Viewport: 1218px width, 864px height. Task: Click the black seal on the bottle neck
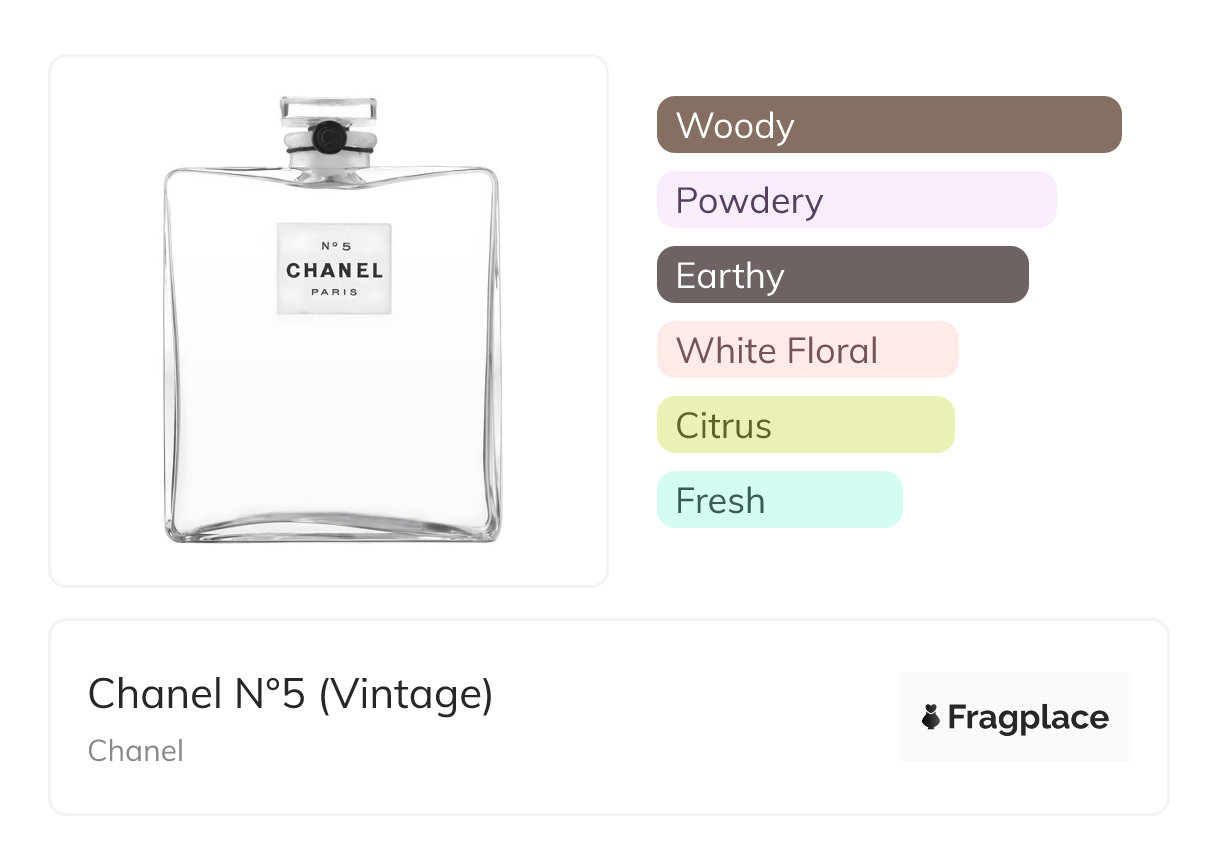(329, 136)
